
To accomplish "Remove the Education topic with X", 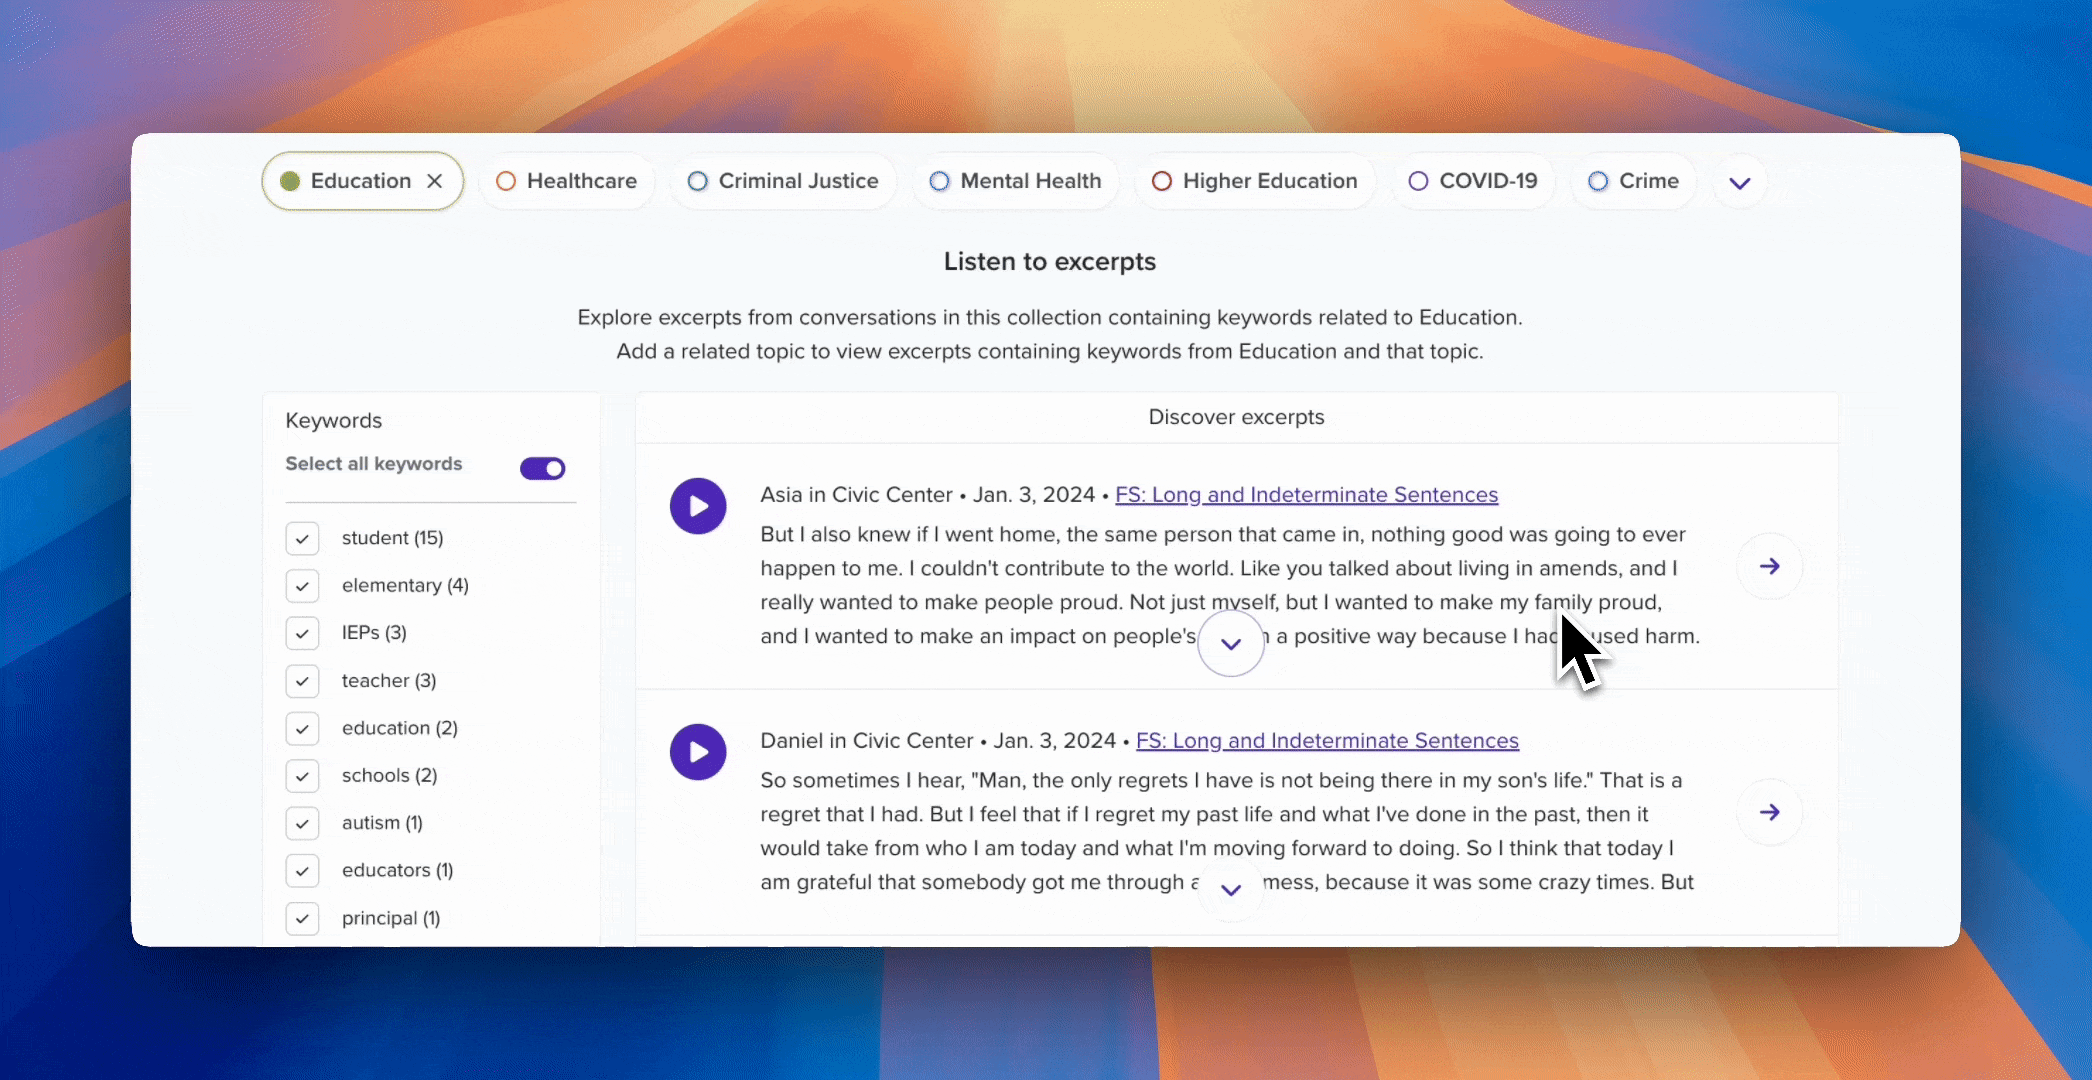I will (435, 181).
